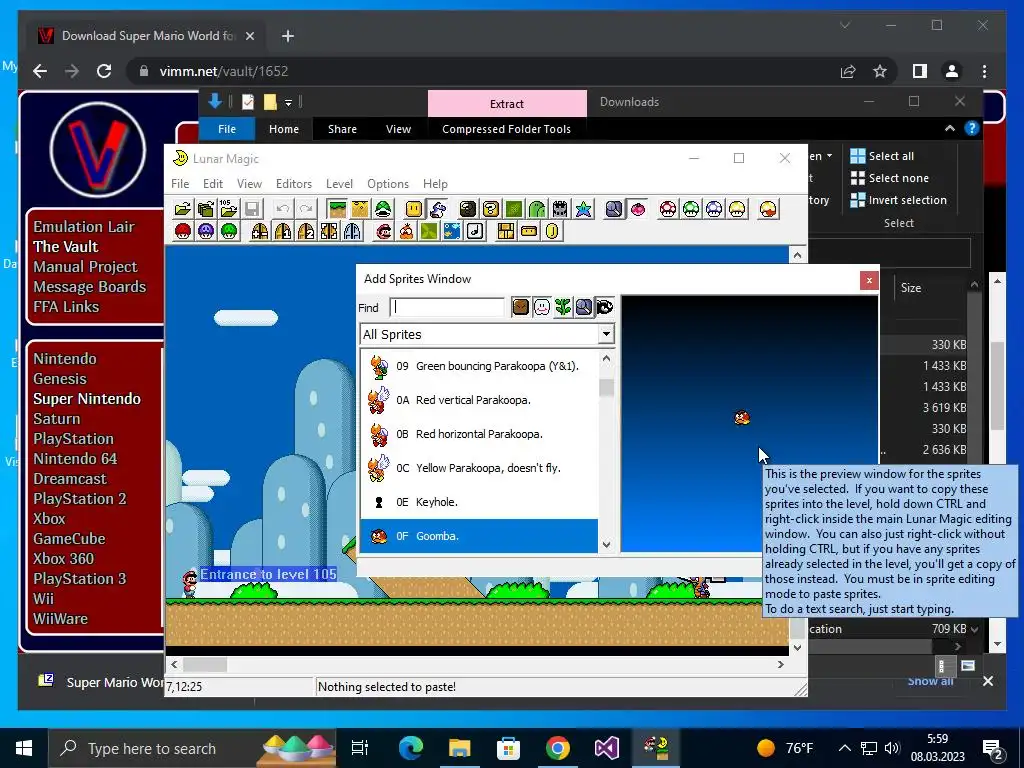1024x768 pixels.
Task: Click the red mushroom icon in top toolbar row
Action: 668,209
